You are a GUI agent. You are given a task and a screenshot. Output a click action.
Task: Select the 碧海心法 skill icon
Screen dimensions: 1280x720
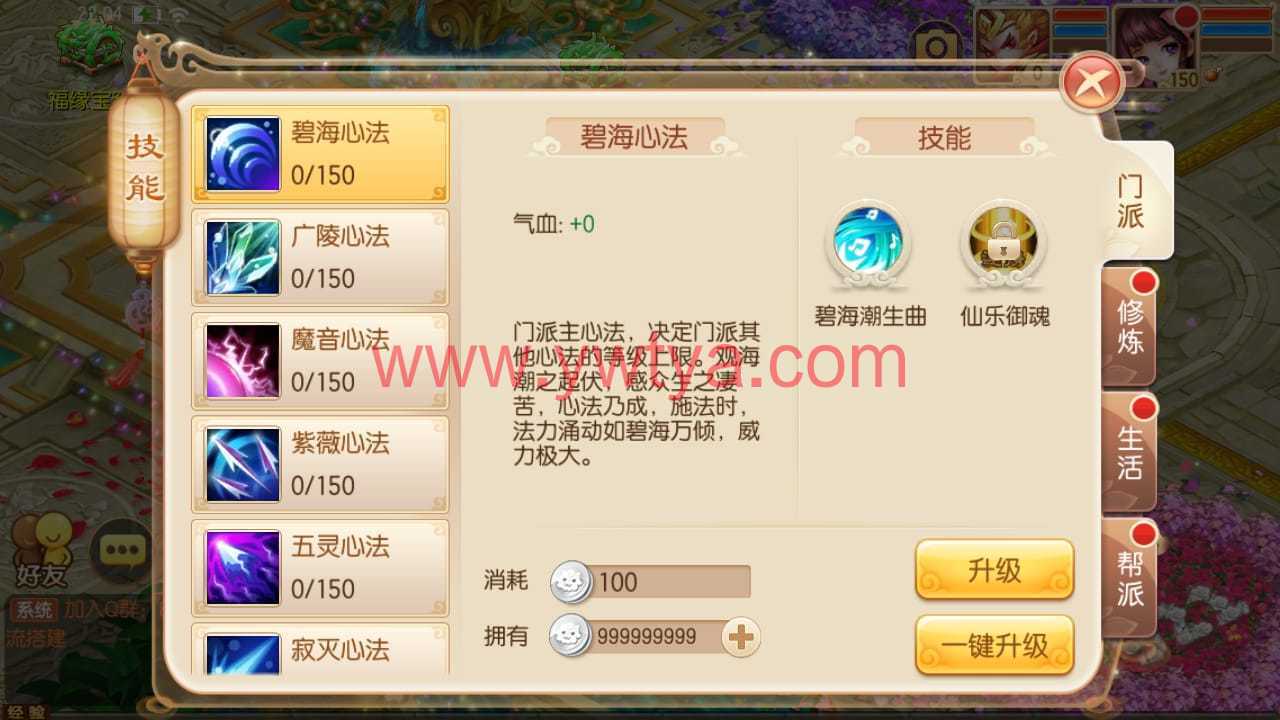pos(243,154)
